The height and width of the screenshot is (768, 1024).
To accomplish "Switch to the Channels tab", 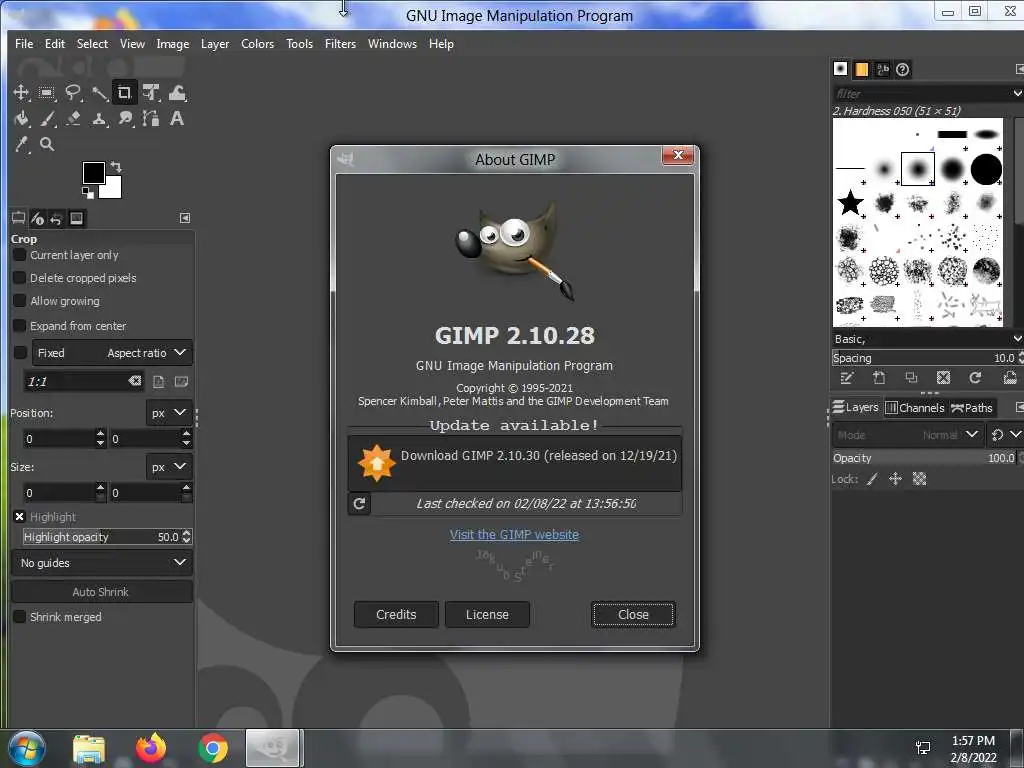I will [x=915, y=408].
